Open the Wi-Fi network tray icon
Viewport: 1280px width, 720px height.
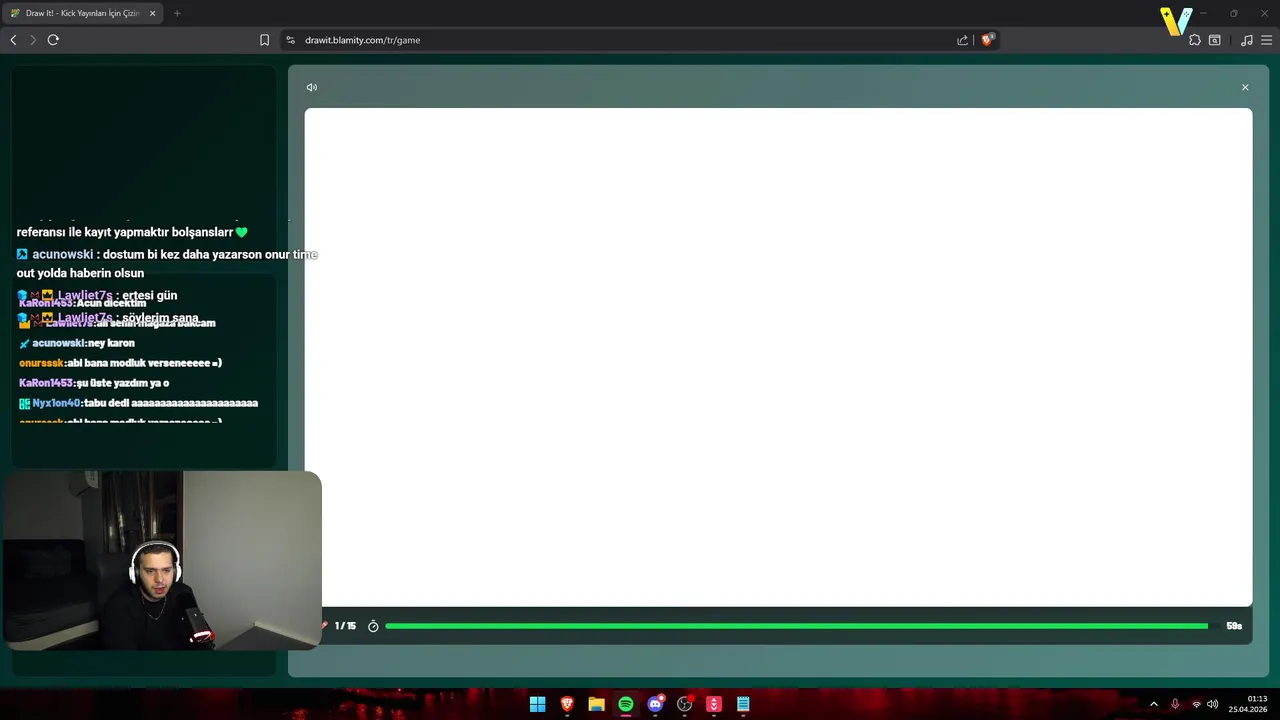tap(1196, 704)
